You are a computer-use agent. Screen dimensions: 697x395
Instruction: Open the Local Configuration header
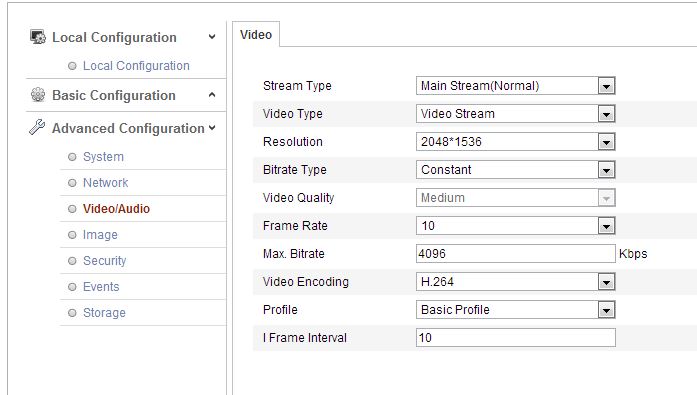pos(114,37)
